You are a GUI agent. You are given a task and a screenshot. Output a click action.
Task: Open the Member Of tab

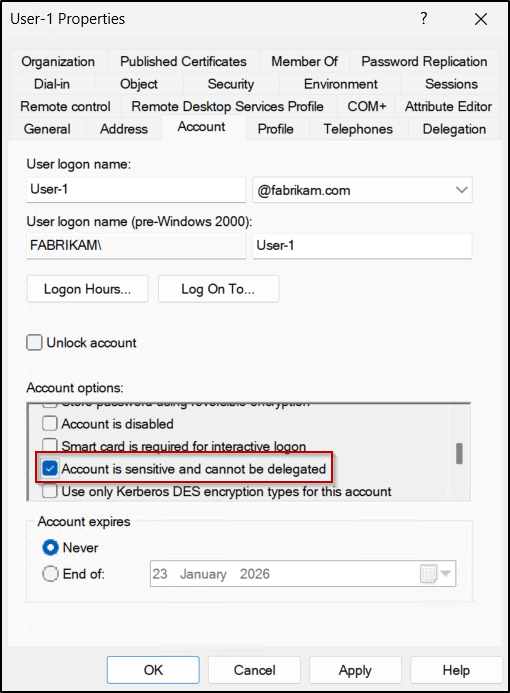click(304, 61)
